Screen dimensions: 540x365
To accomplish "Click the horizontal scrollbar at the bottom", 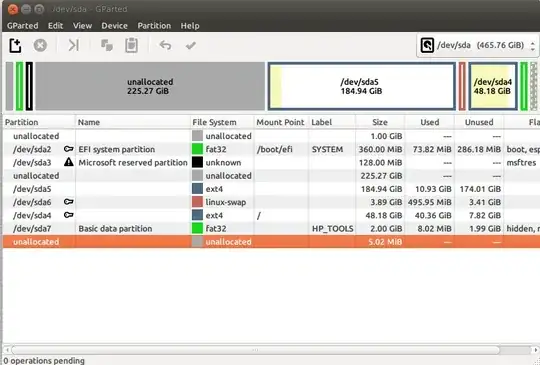I will pos(255,350).
